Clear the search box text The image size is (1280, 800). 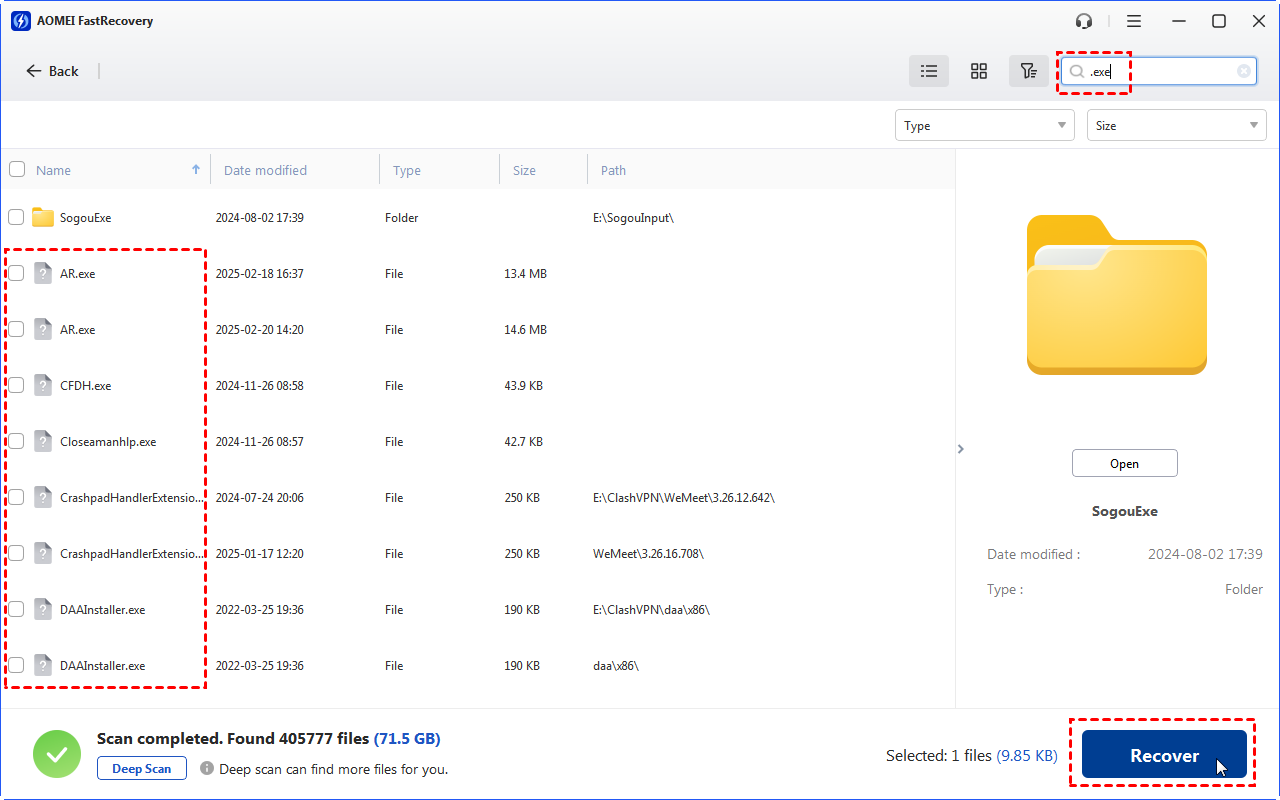(1244, 71)
